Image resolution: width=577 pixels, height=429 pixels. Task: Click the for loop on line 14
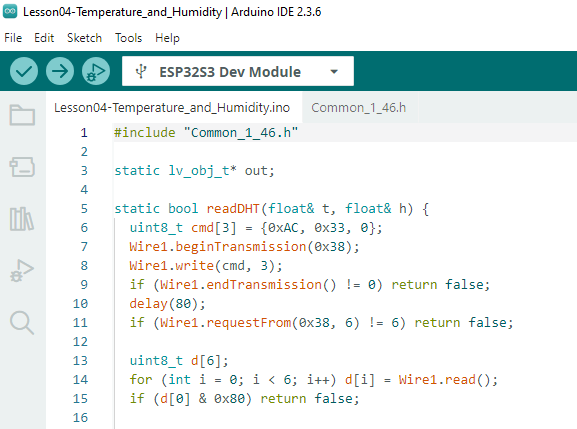[314, 380]
